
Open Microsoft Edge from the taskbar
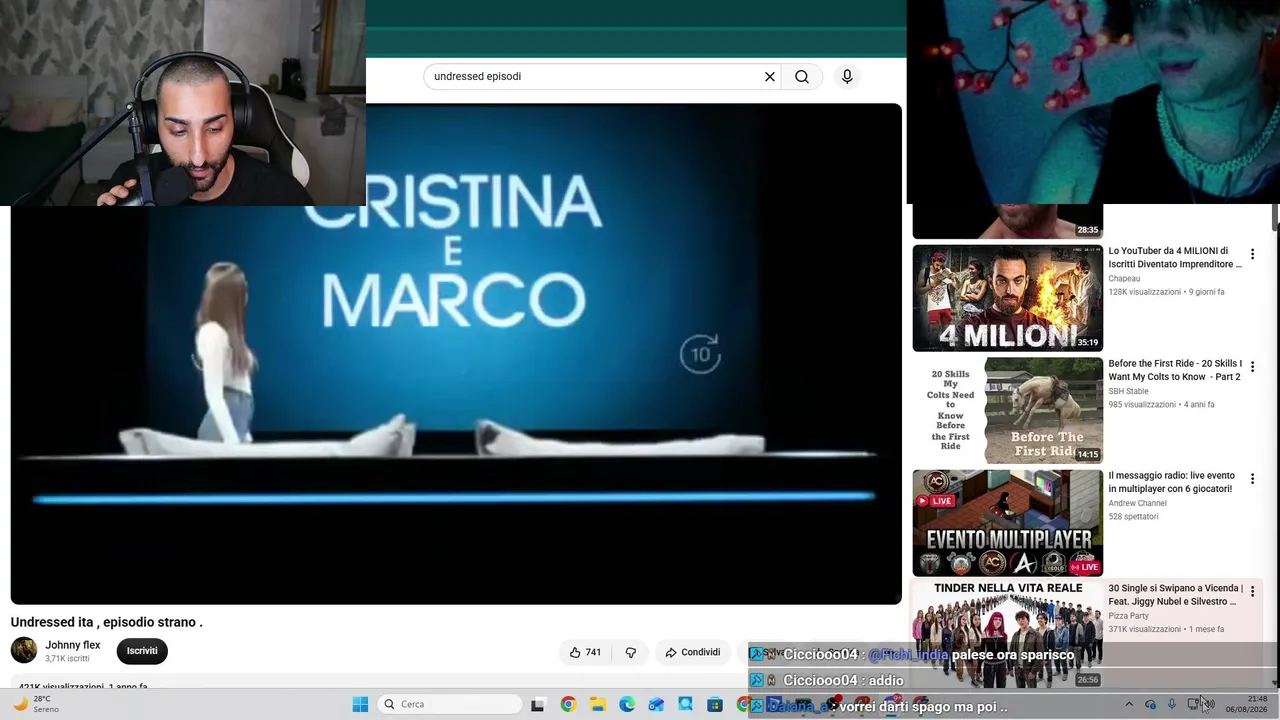coord(627,704)
